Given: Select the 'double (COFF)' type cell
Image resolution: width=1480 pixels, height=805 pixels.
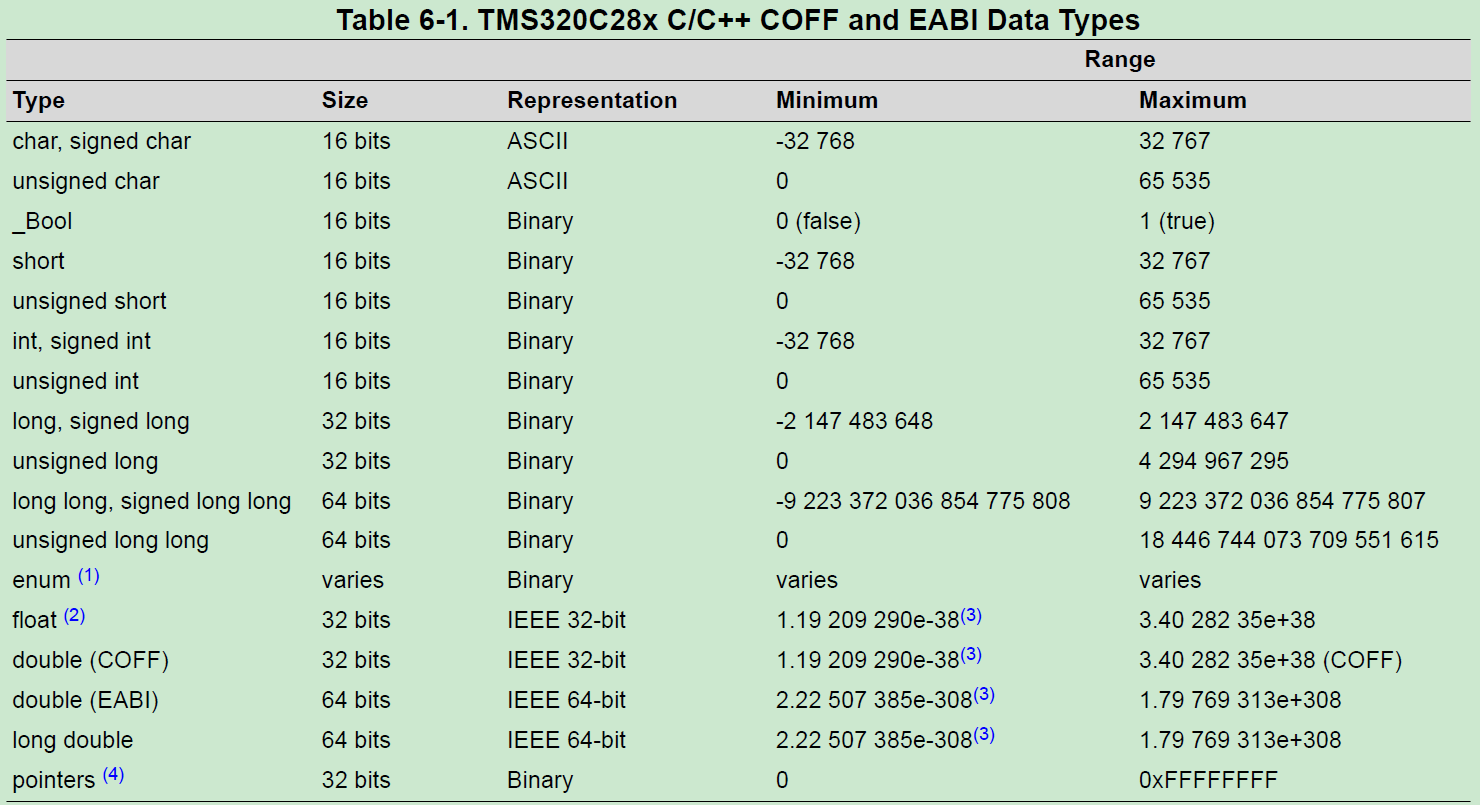Looking at the screenshot, I should (x=91, y=660).
